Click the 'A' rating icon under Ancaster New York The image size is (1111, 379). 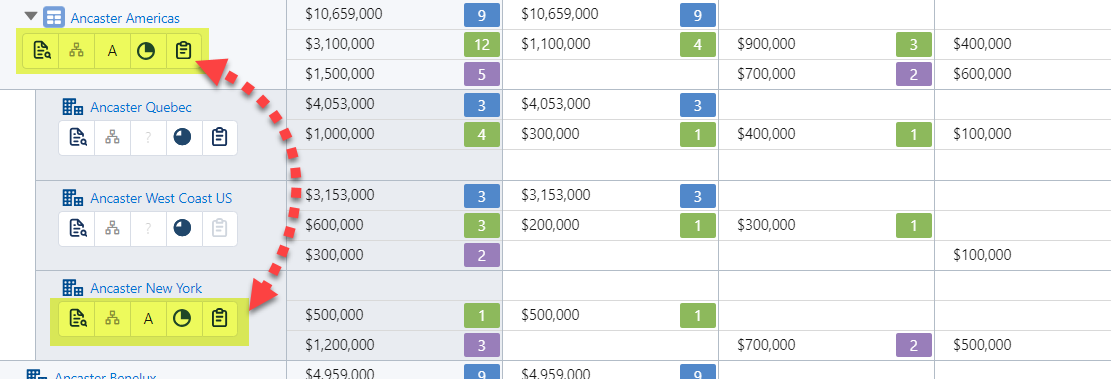click(x=148, y=319)
